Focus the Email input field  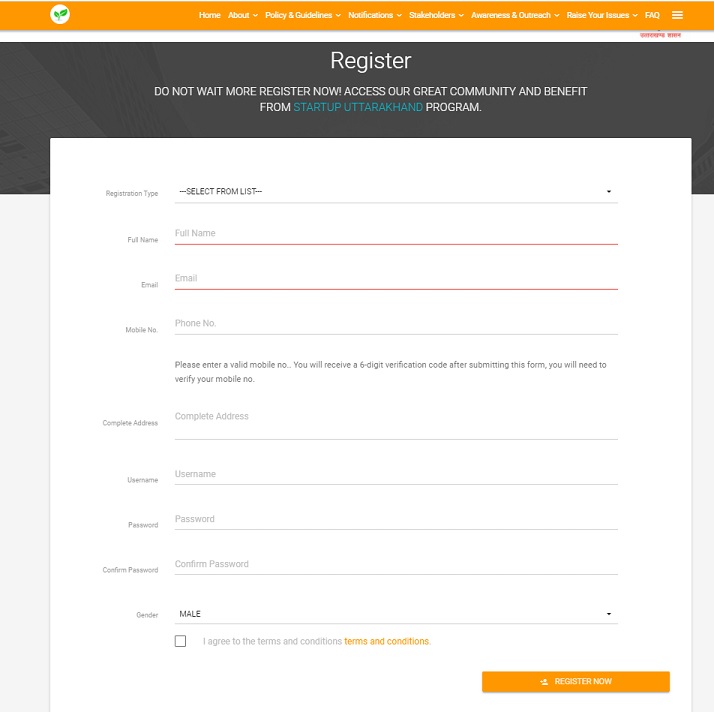(396, 279)
